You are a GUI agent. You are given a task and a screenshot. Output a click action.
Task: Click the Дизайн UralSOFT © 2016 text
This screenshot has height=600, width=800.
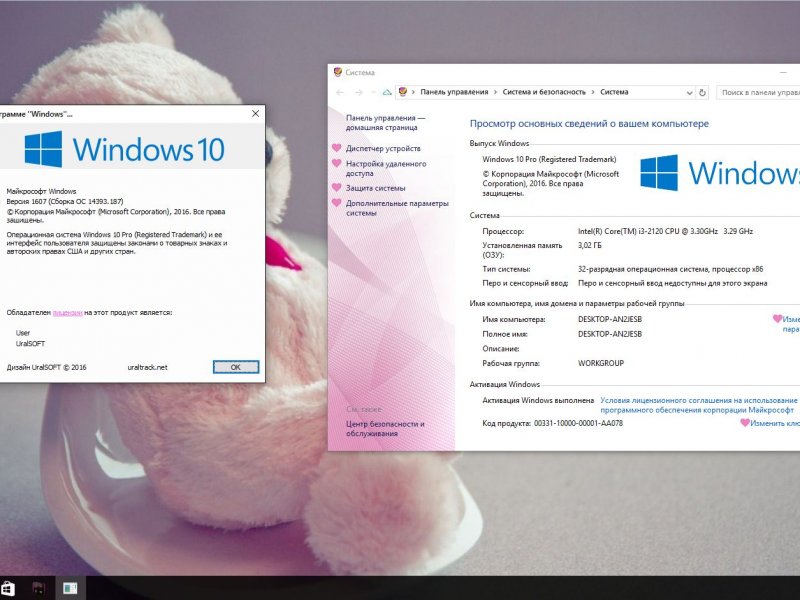(46, 367)
